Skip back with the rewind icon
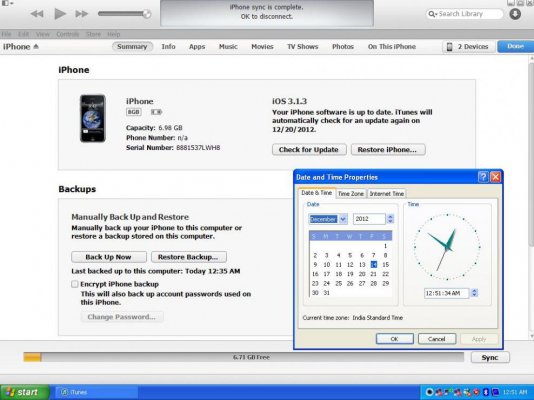The width and height of the screenshot is (534, 400). [37, 14]
